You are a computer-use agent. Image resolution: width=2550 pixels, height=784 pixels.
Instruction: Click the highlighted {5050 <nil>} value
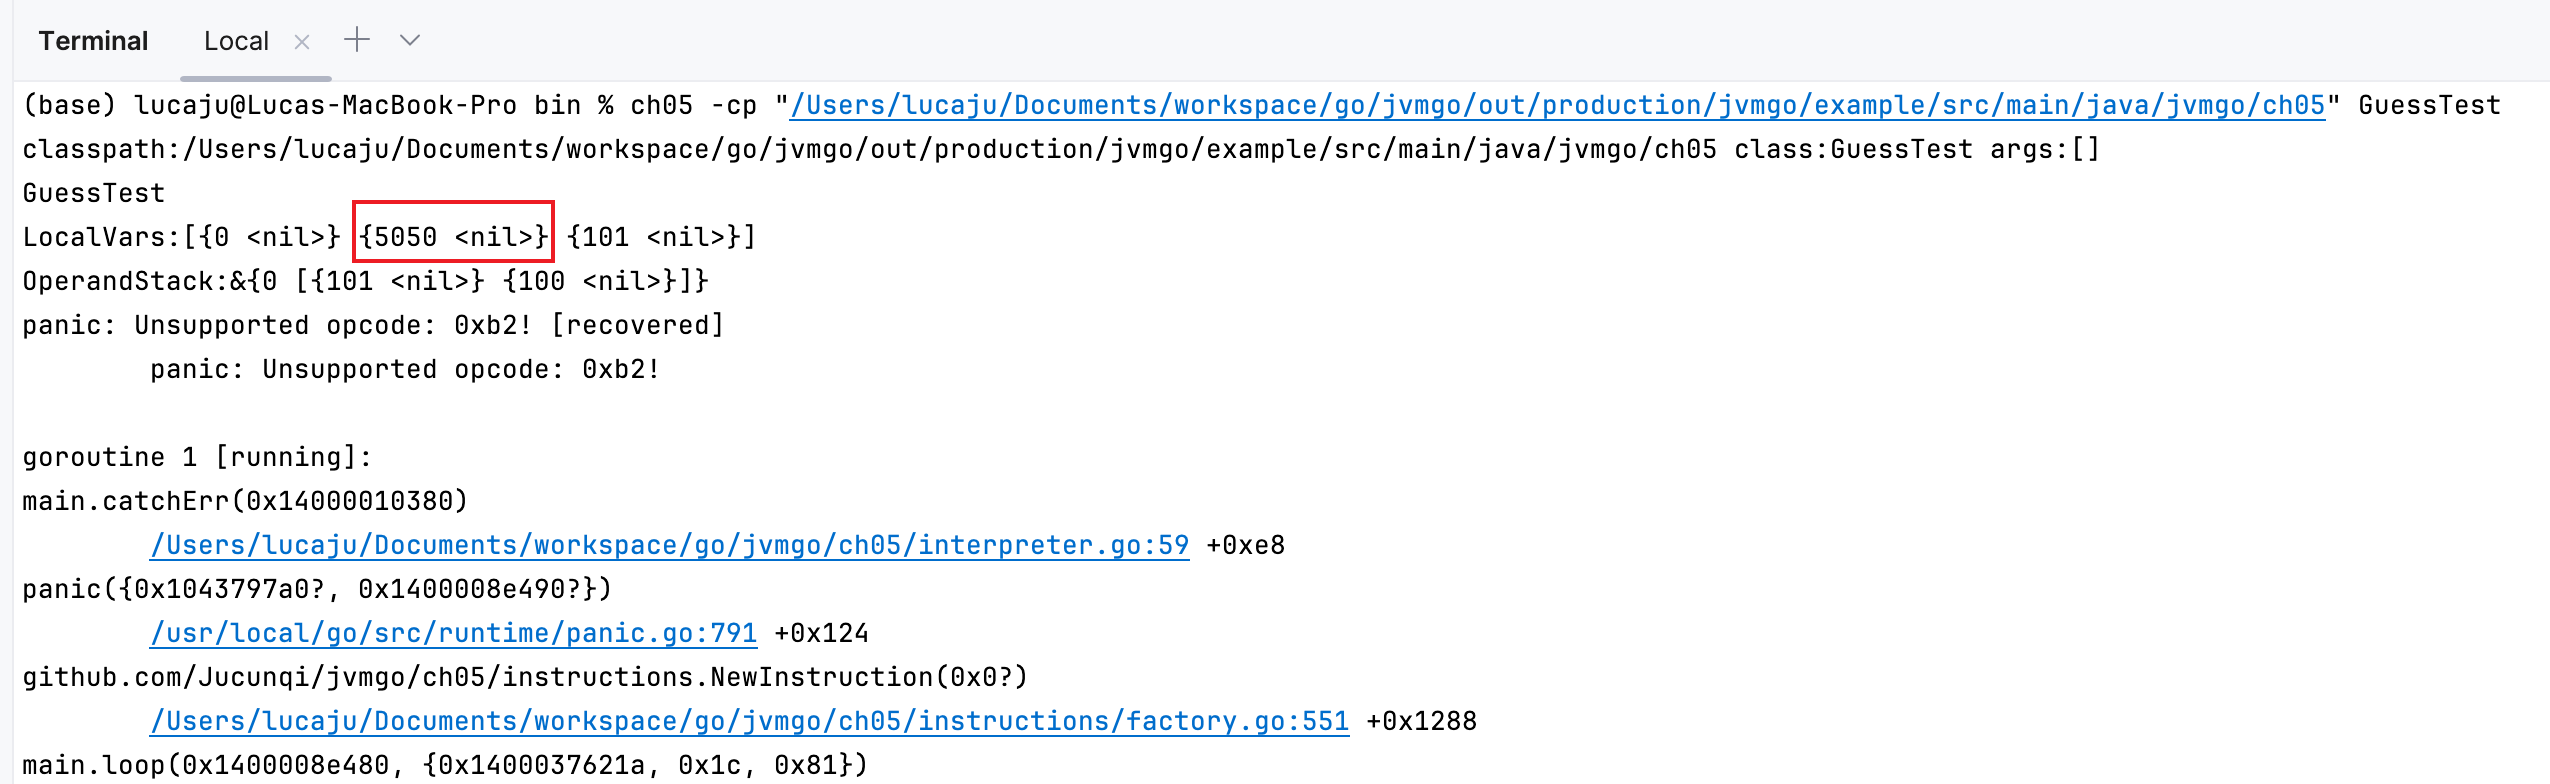click(453, 237)
